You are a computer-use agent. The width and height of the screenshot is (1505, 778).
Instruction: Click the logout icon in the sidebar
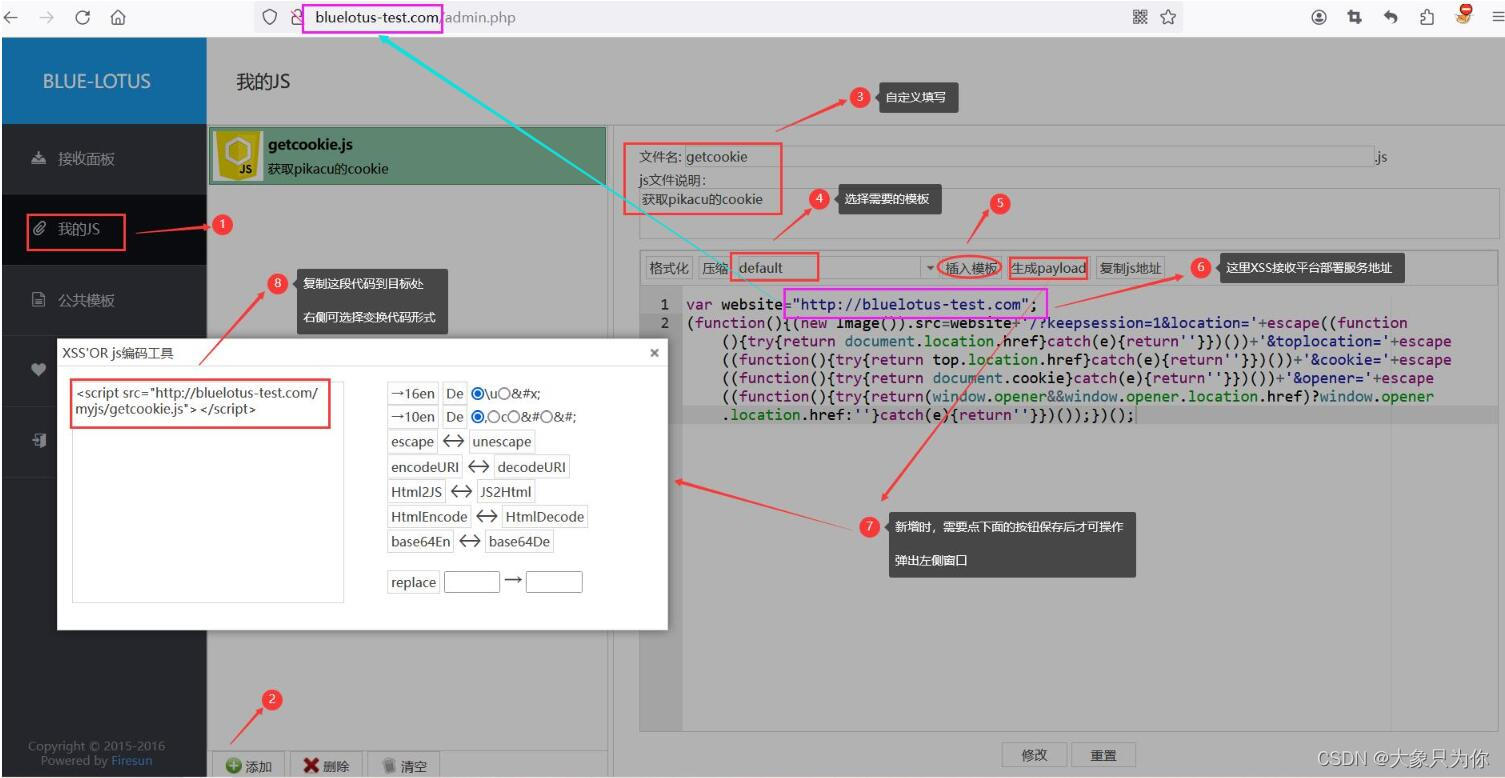tap(39, 440)
